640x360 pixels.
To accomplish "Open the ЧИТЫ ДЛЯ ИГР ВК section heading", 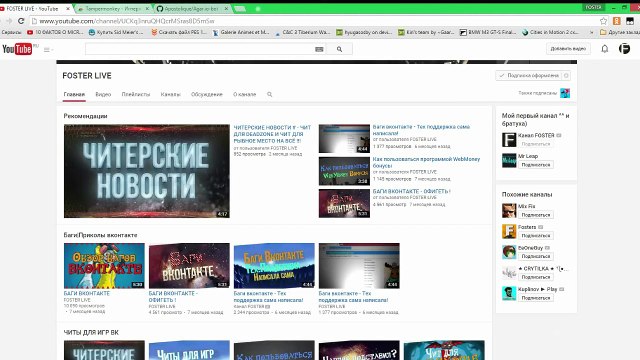I will [x=91, y=333].
